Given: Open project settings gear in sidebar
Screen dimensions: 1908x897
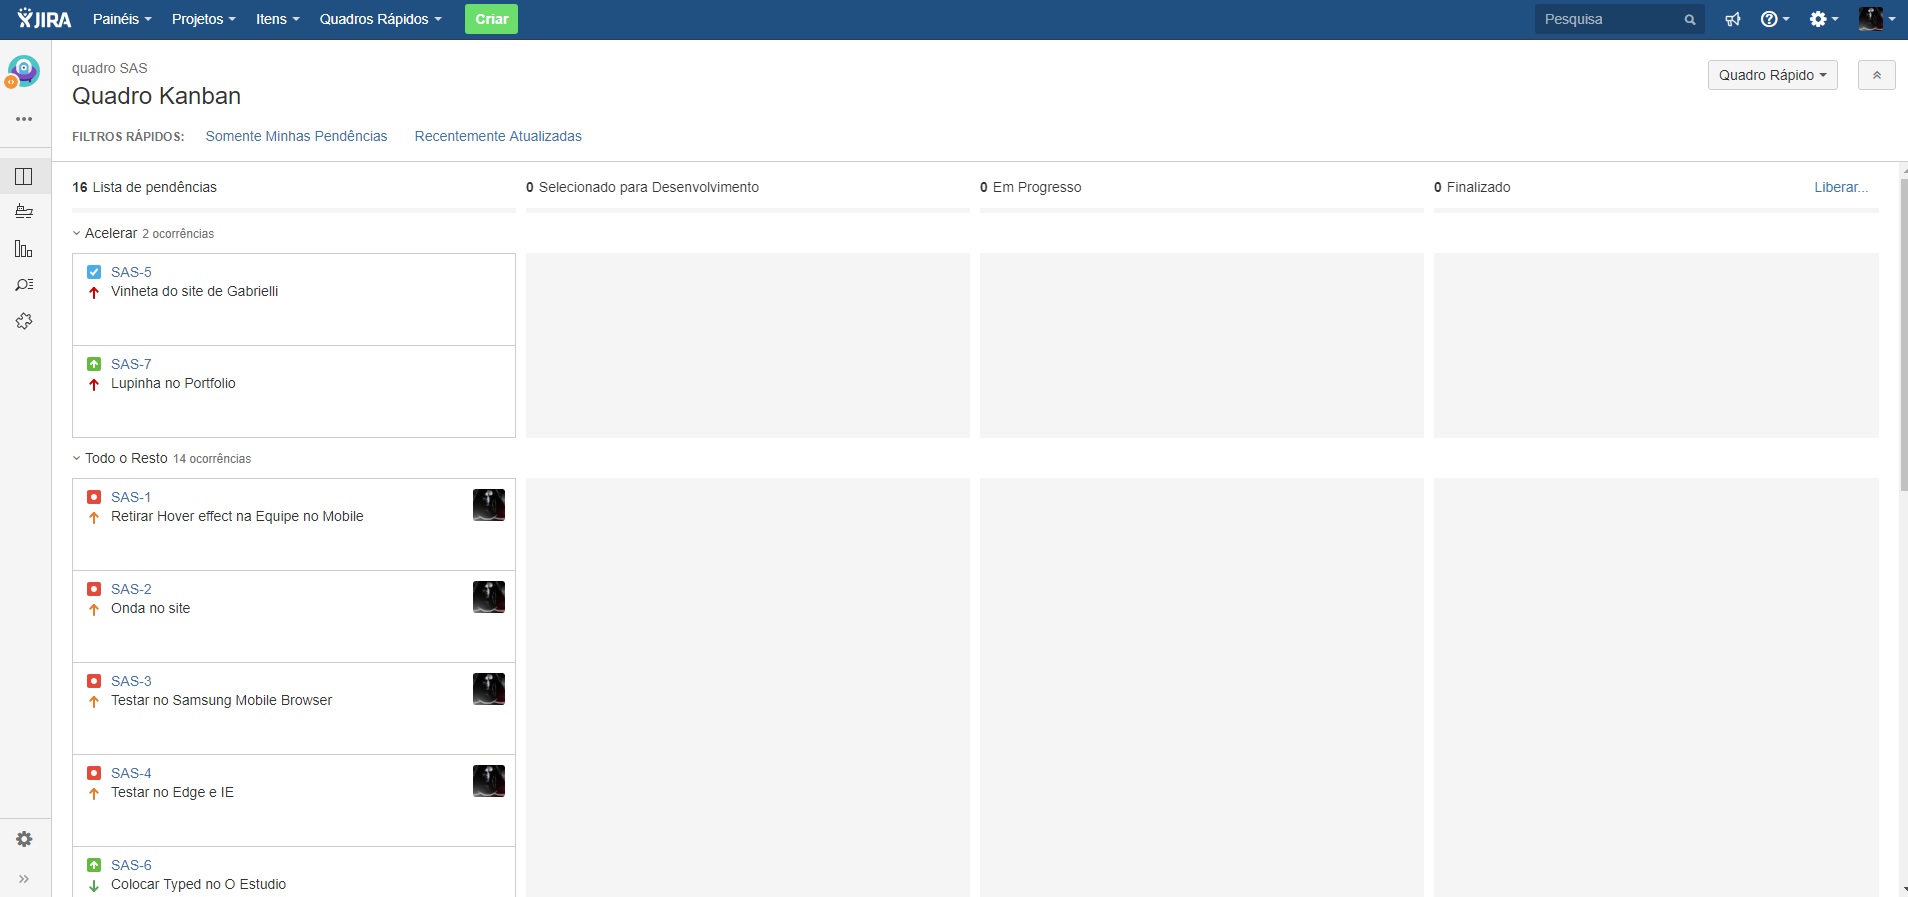Looking at the screenshot, I should point(24,839).
